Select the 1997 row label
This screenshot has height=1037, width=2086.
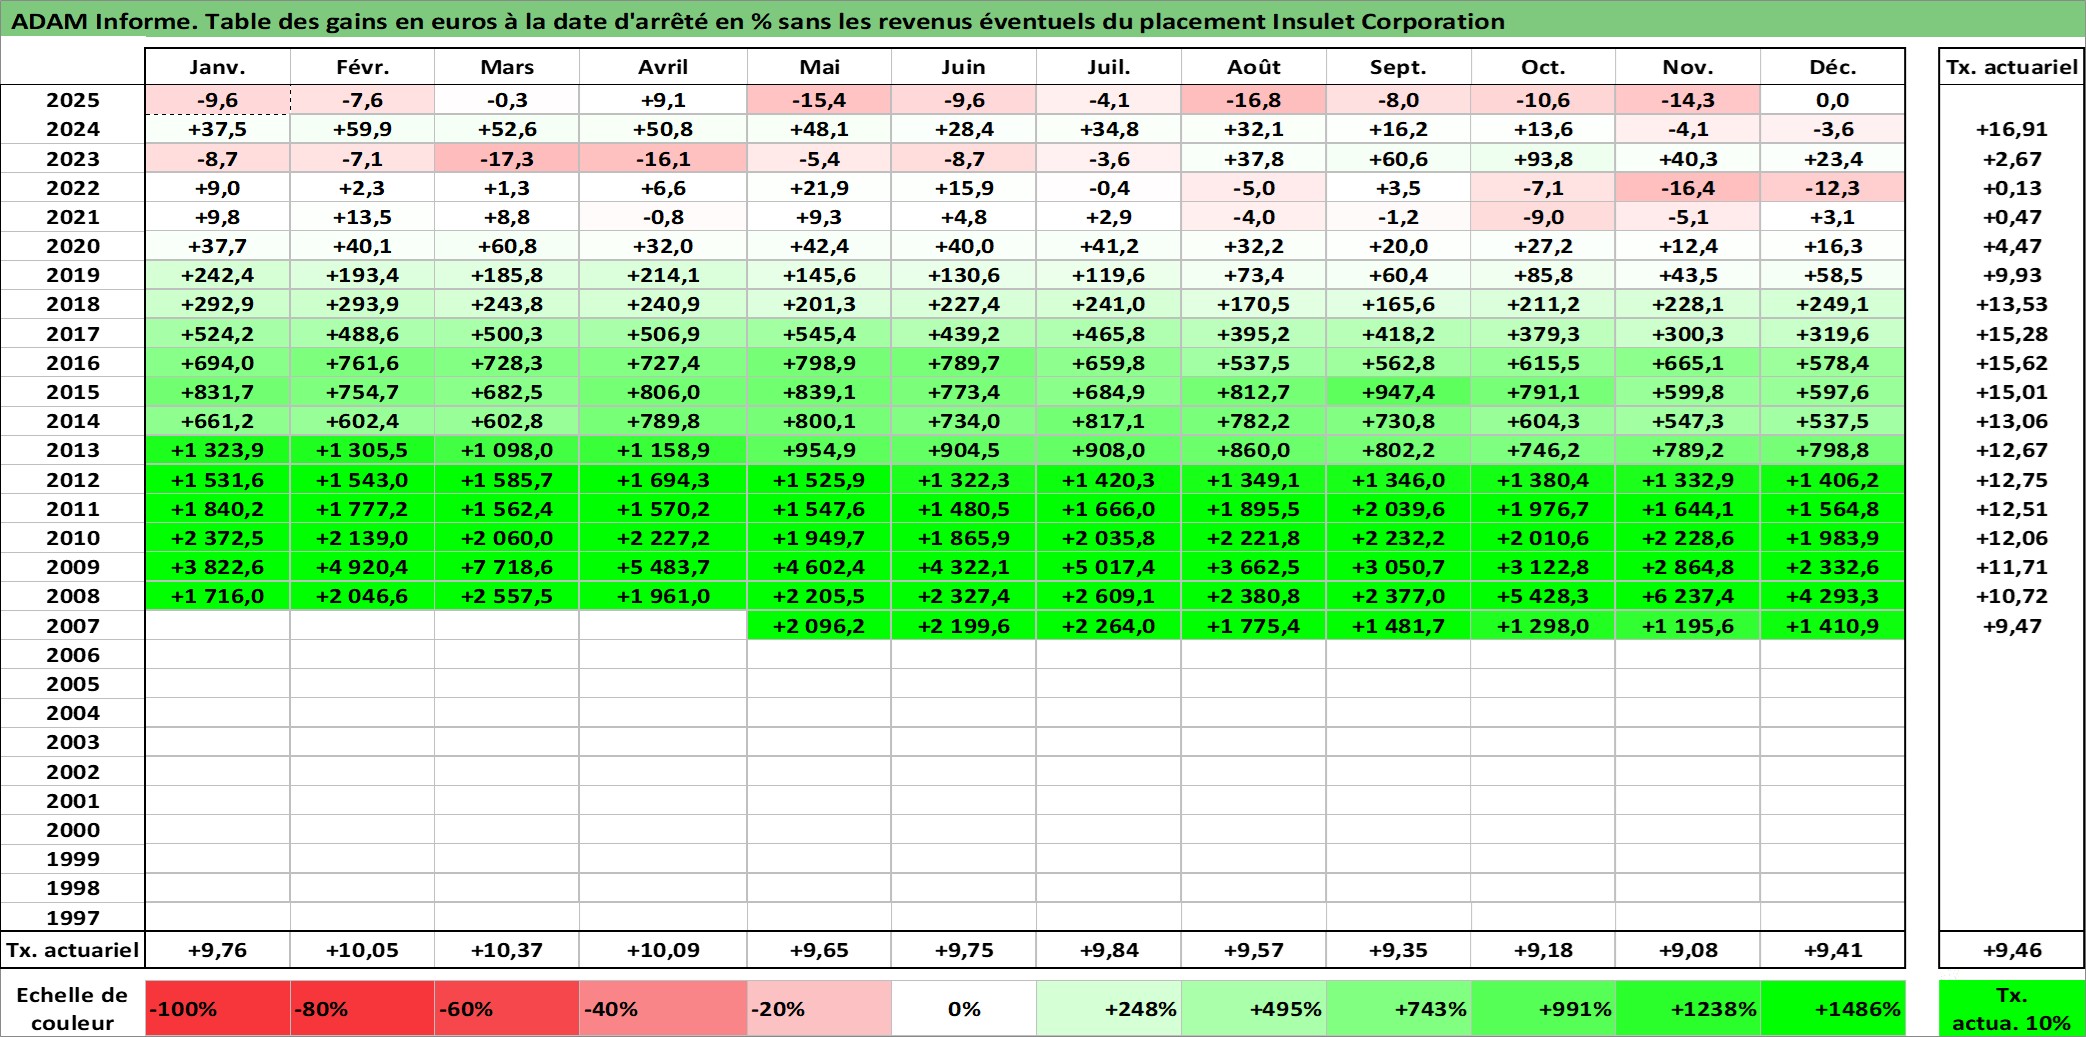click(73, 917)
